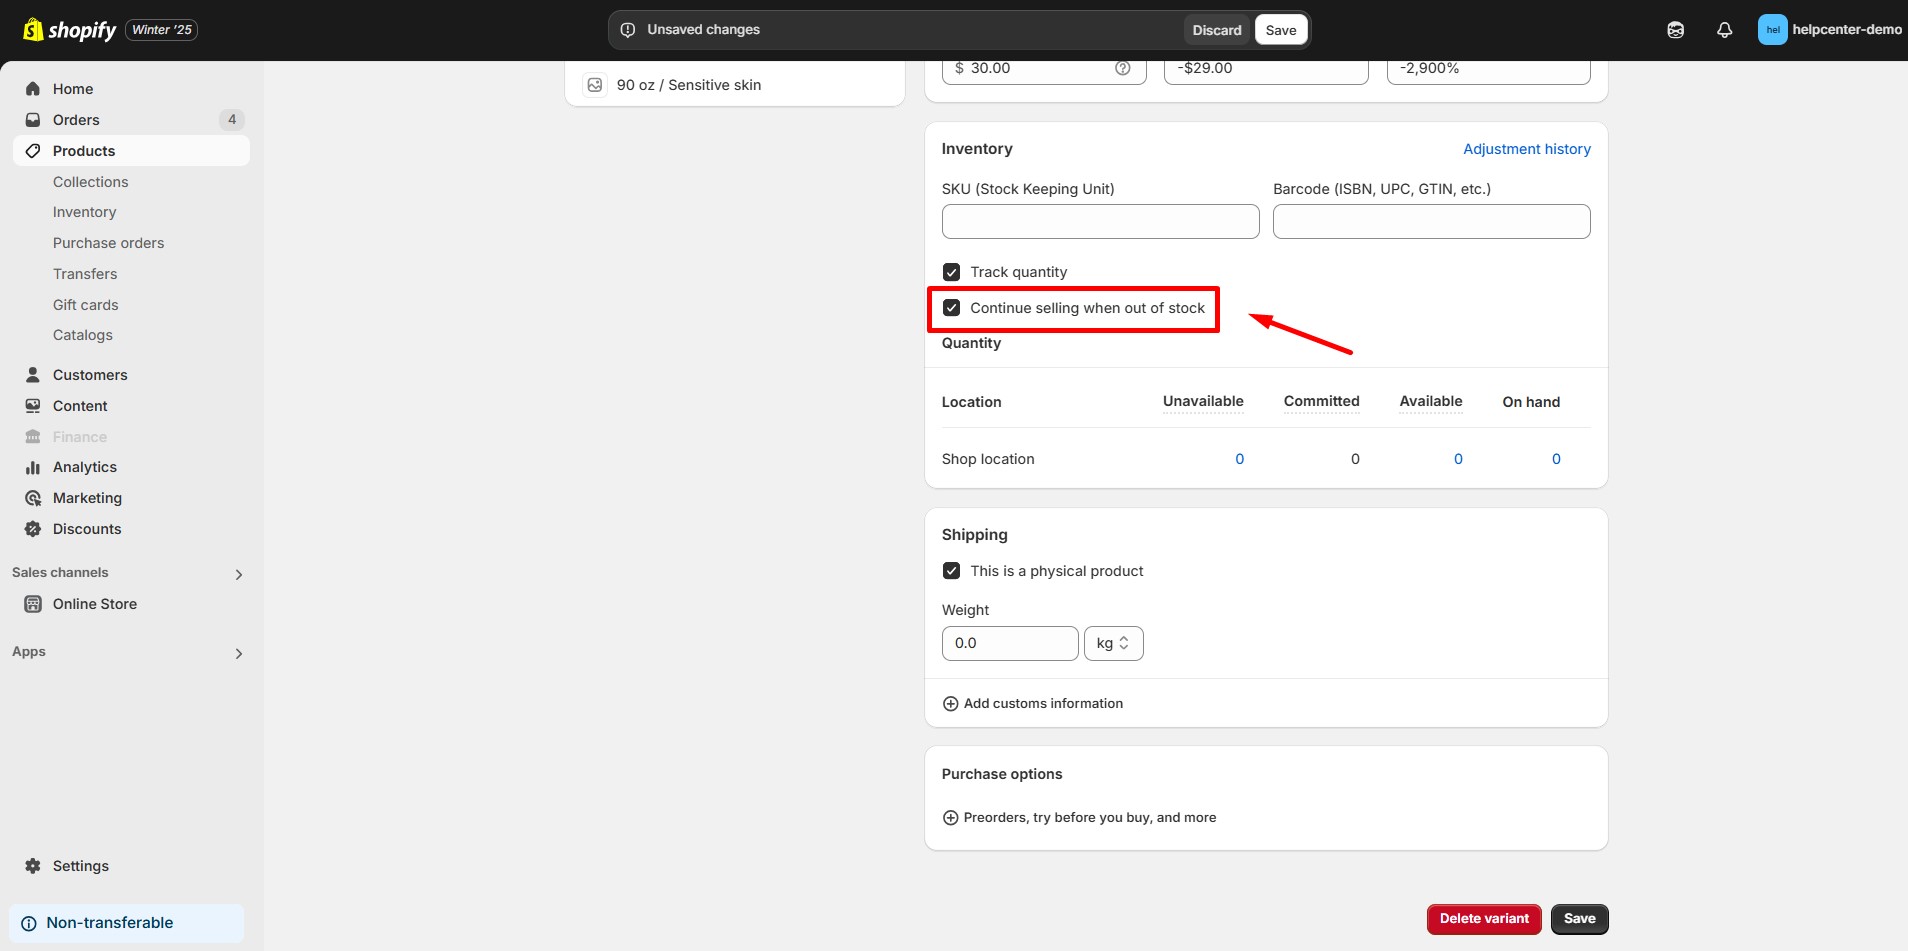The width and height of the screenshot is (1908, 951).
Task: Click the plus icon beside Add customs information
Action: 950,704
